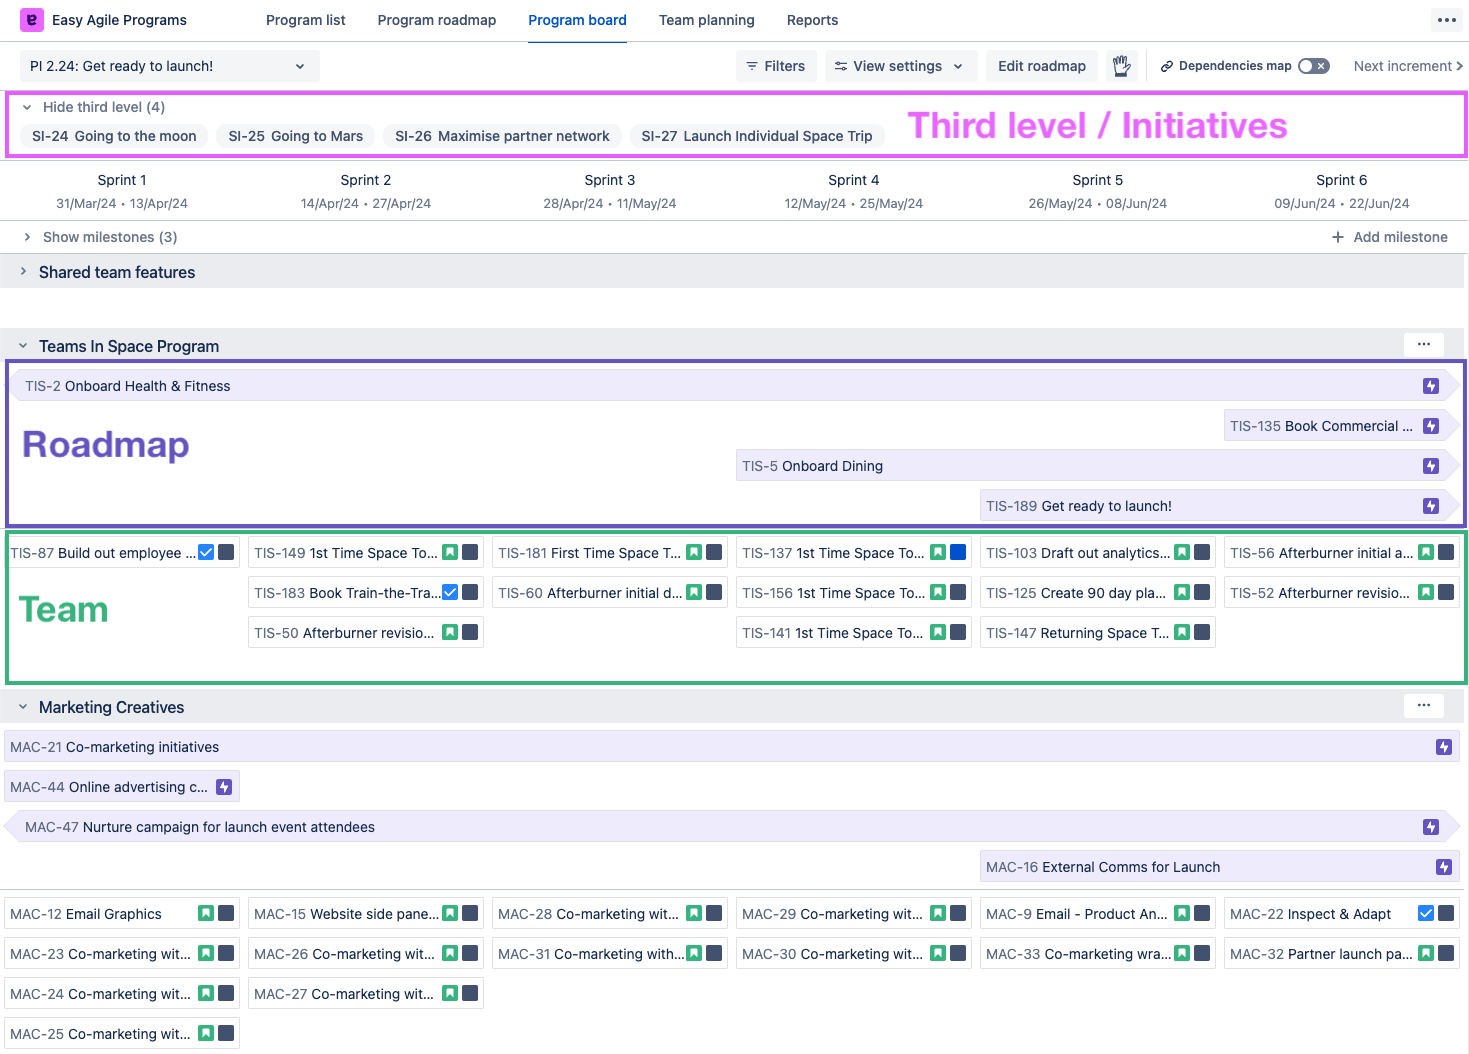The image size is (1469, 1054).
Task: Click the blue task checkbox on TIS-183 Book Train-the-Tra
Action: tap(450, 592)
